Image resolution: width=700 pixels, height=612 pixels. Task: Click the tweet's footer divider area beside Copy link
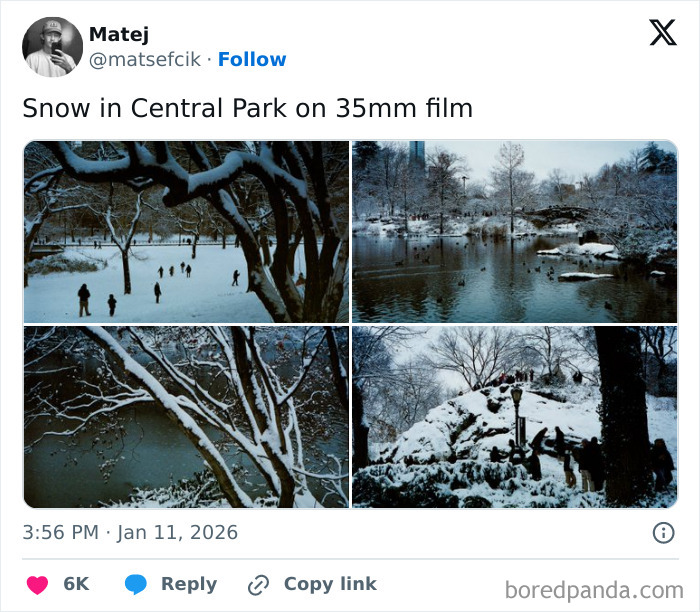tap(440, 585)
